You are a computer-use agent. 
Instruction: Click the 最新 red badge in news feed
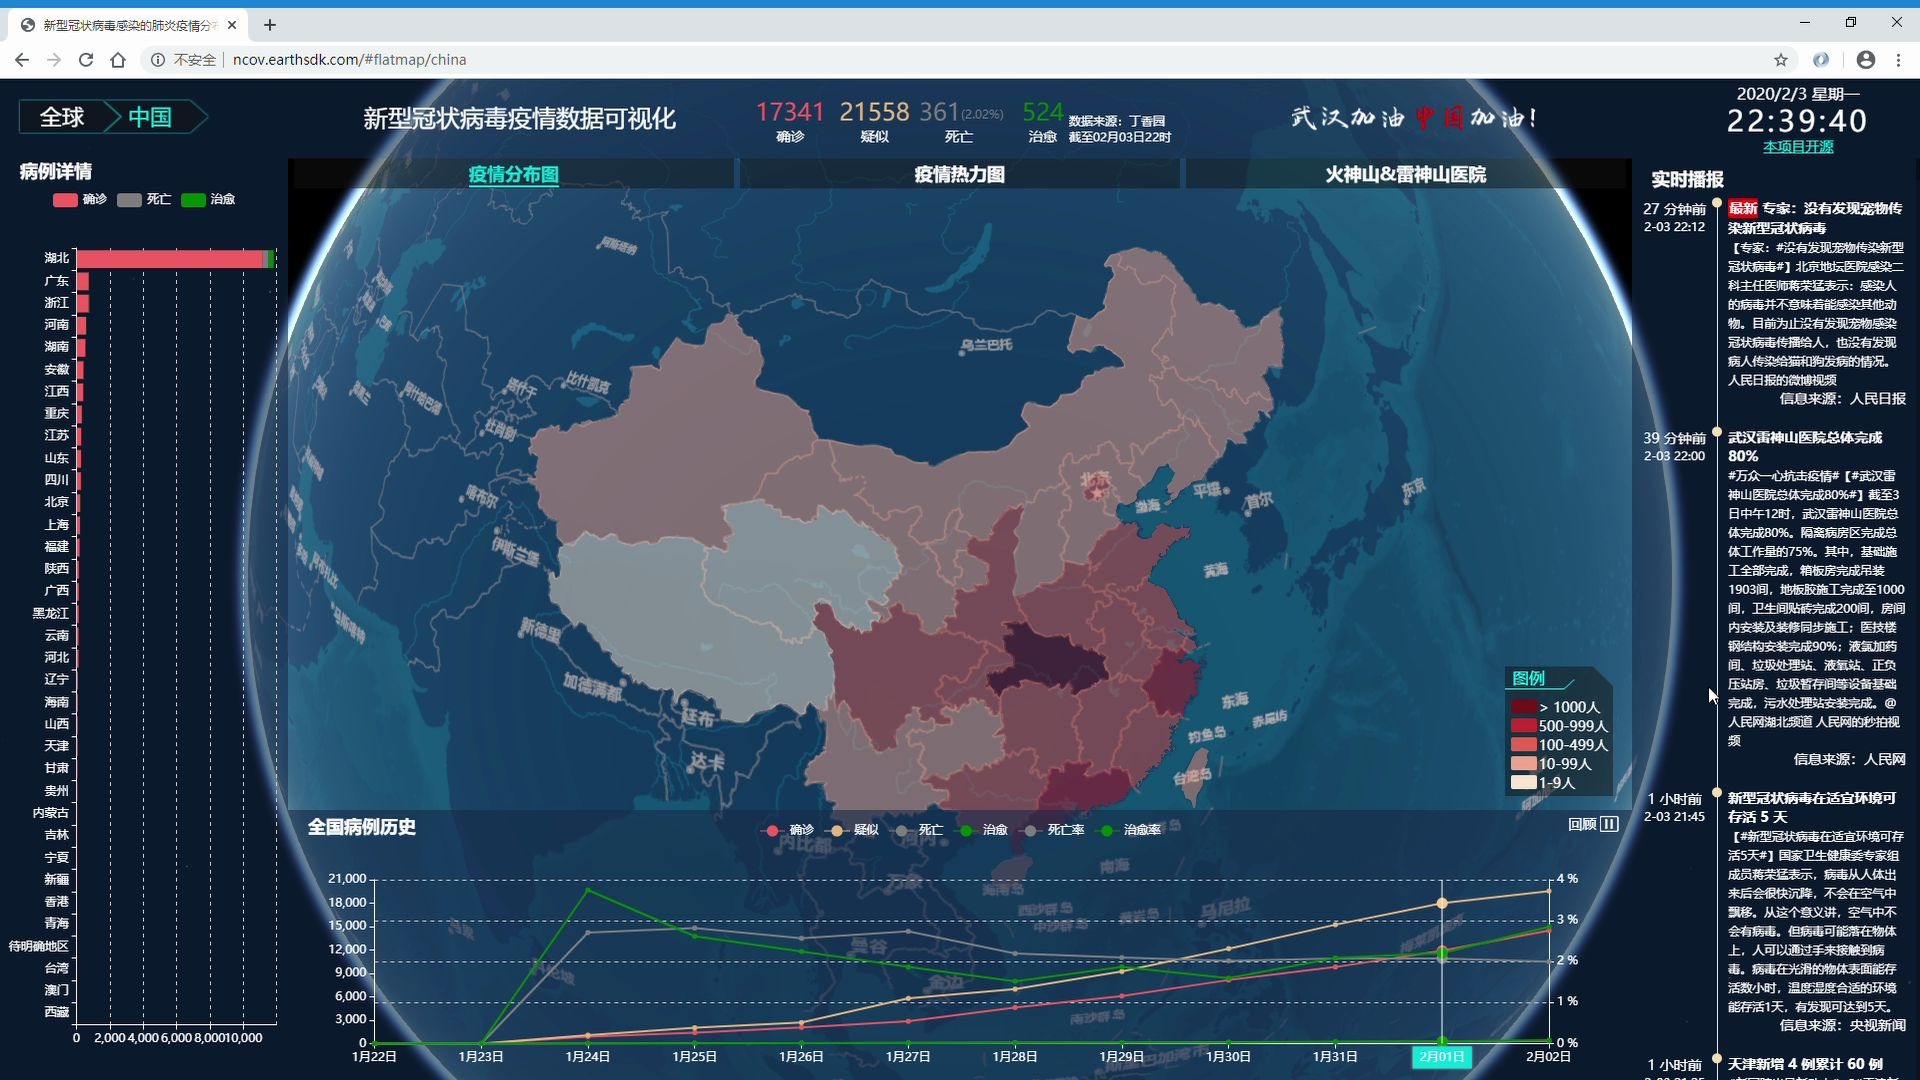(1742, 208)
